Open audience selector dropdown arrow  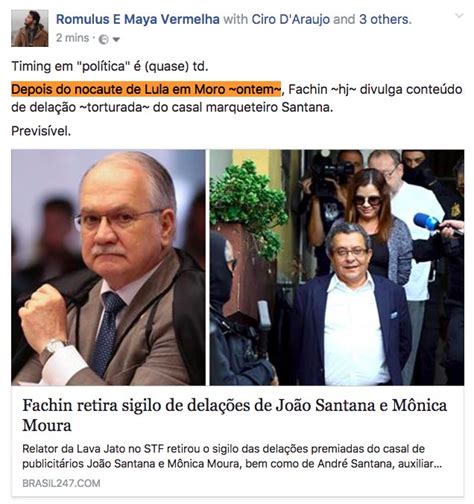pos(116,40)
